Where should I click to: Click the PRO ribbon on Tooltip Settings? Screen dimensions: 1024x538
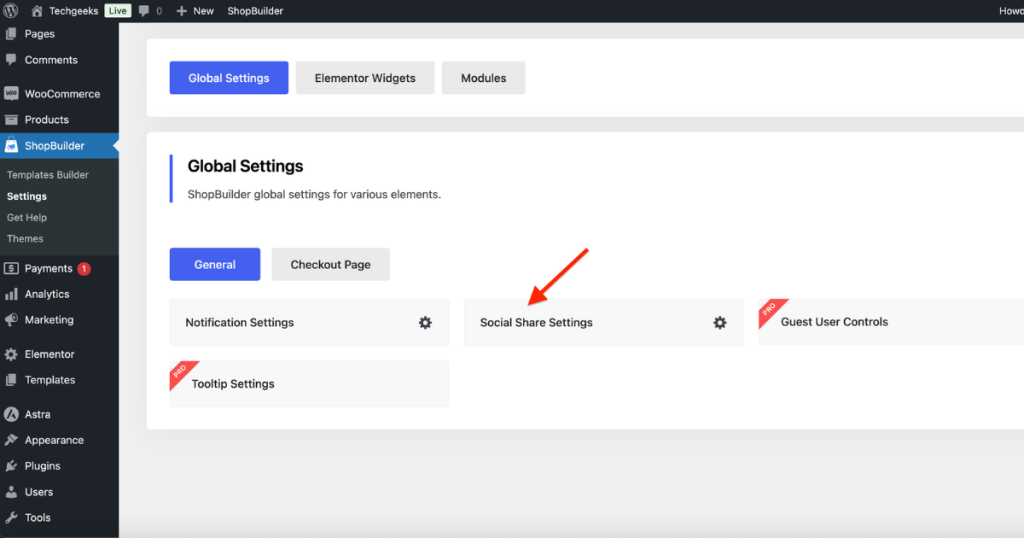(181, 373)
